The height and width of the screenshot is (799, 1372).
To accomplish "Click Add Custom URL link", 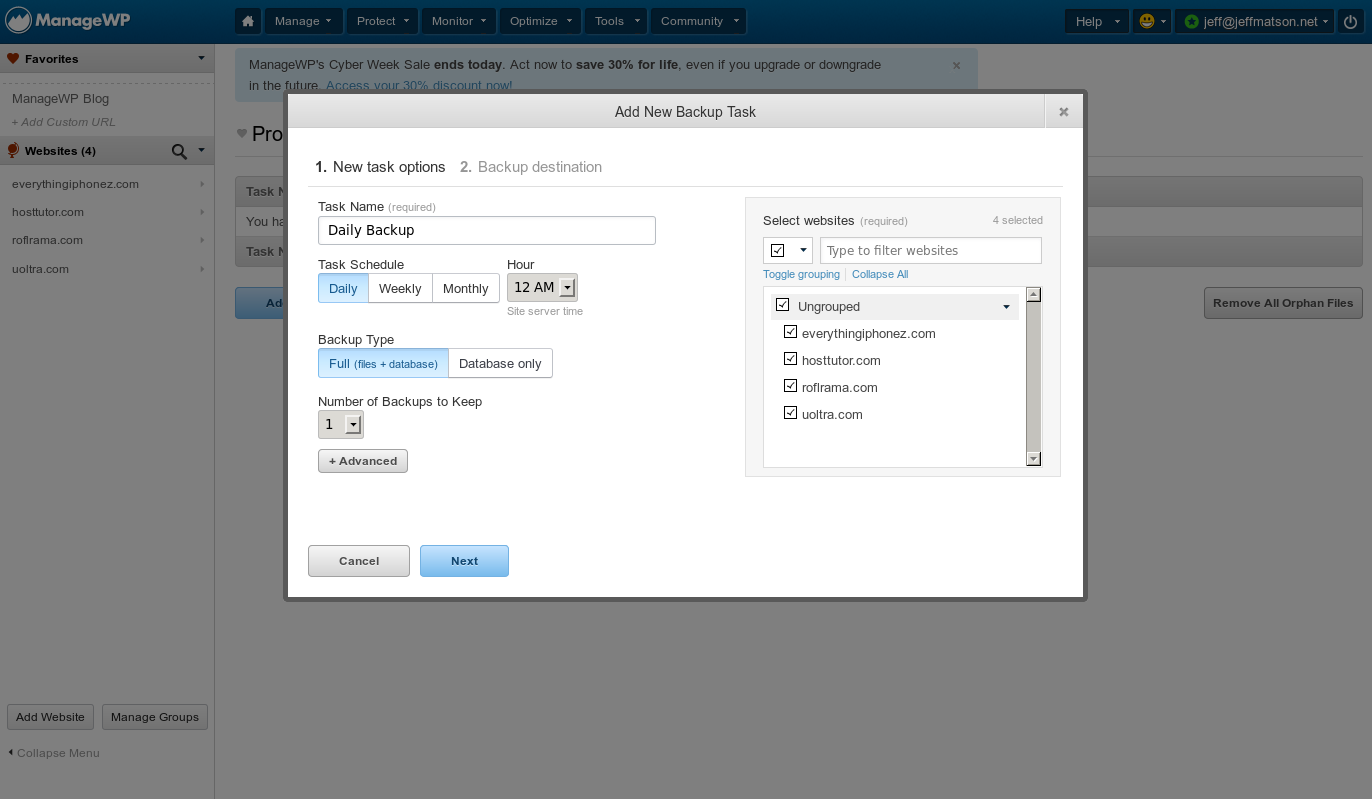I will pos(63,122).
